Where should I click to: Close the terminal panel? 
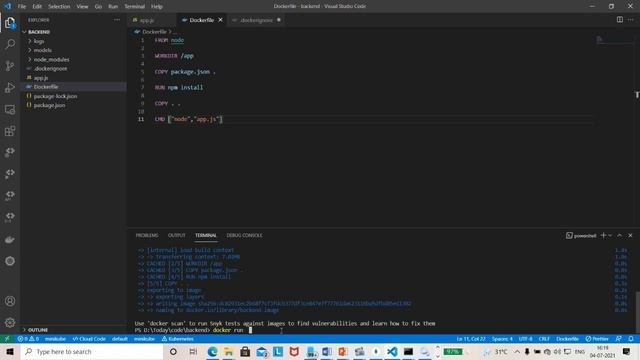(630, 236)
